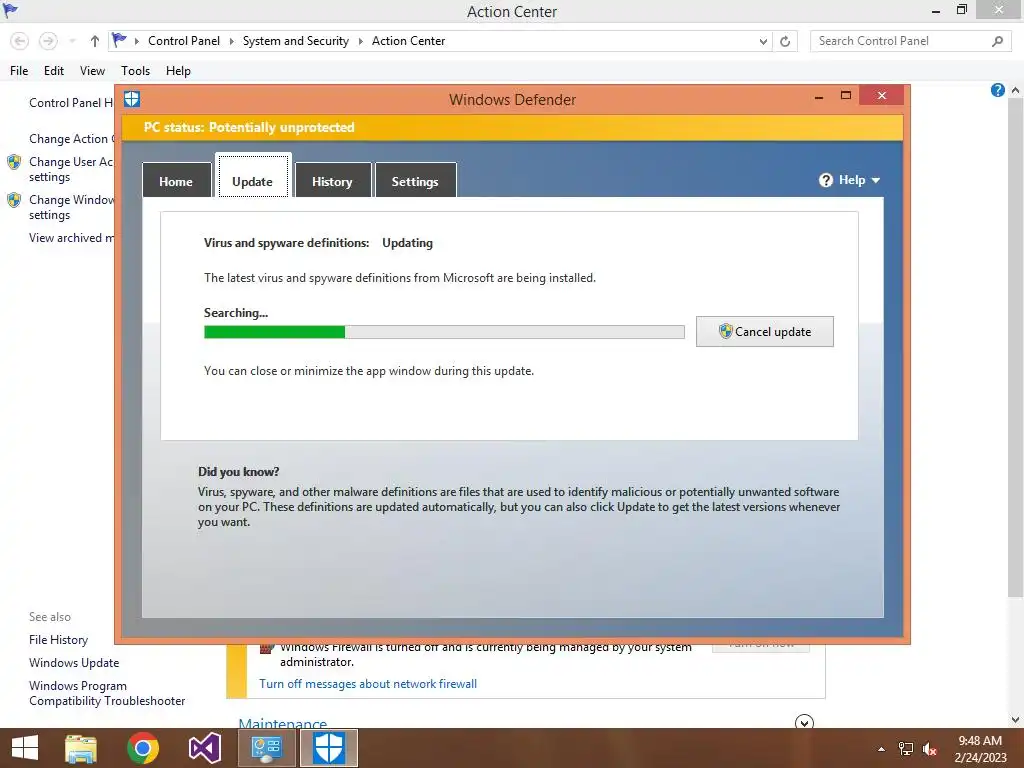
Task: Open the Edit menu
Action: pos(54,71)
